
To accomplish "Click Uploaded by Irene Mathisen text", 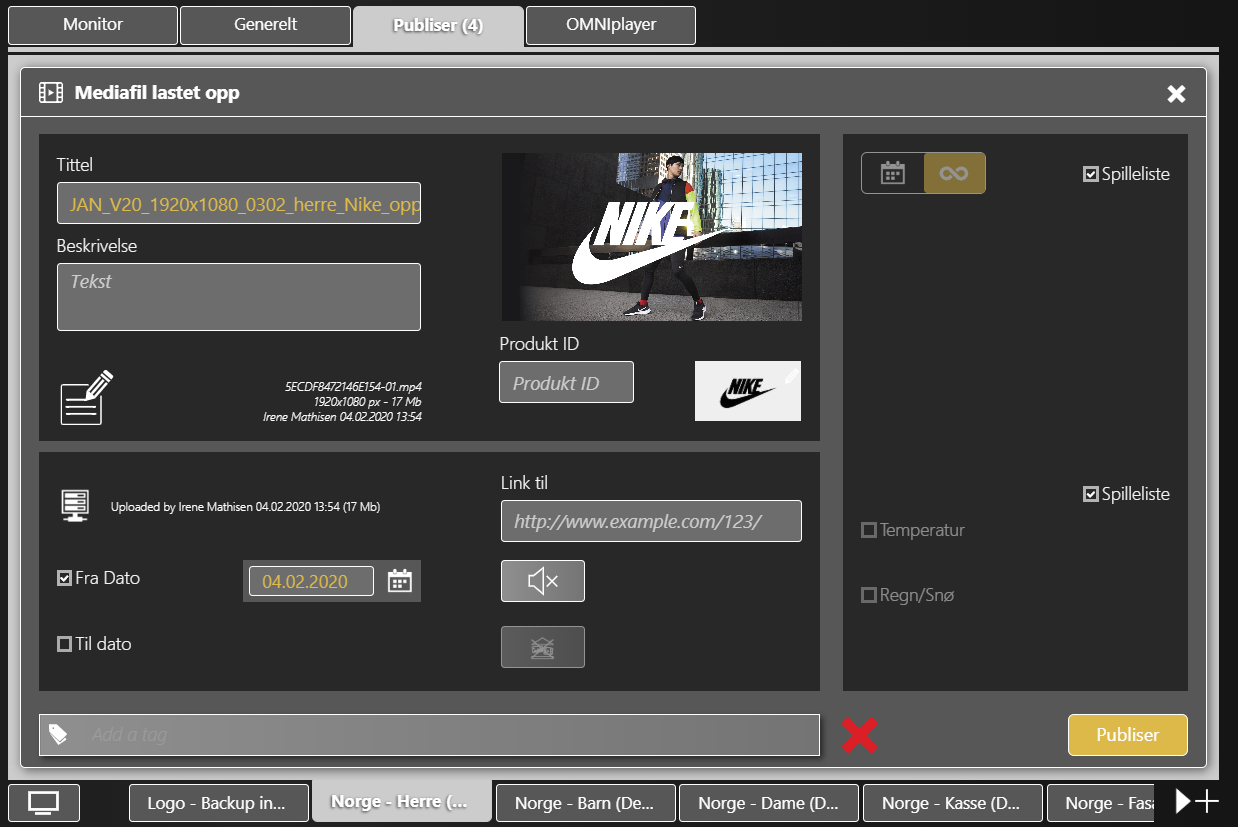I will [245, 507].
